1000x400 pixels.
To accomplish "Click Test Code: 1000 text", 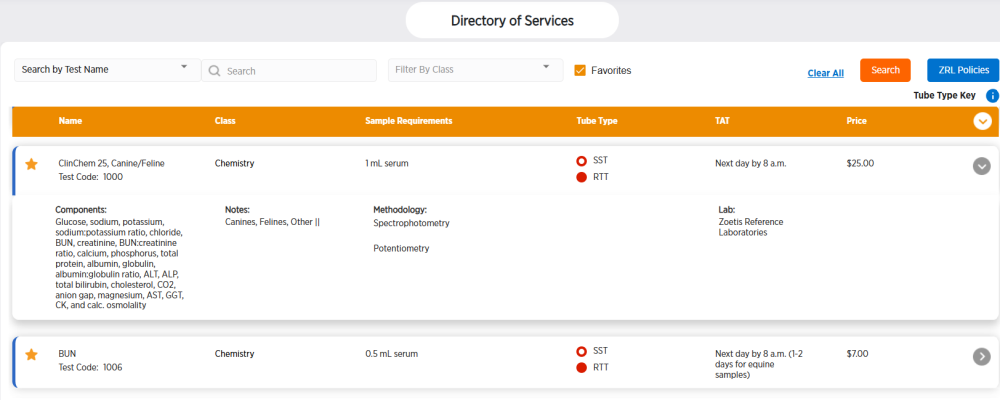I will point(91,177).
